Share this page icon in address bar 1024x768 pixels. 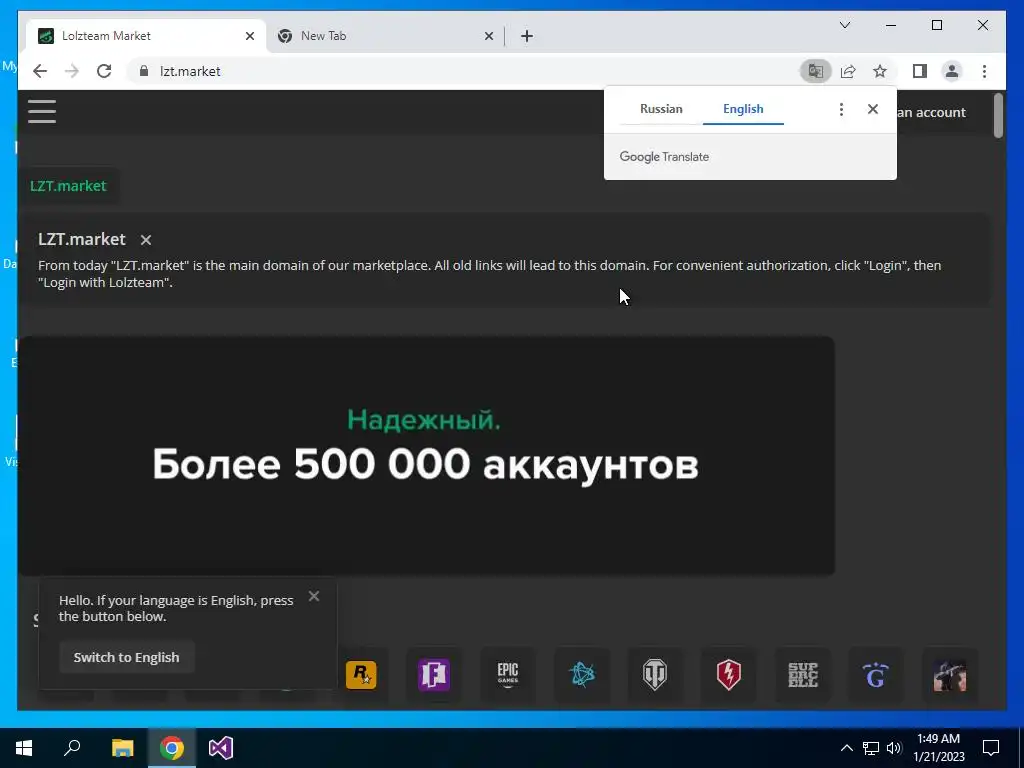click(848, 71)
